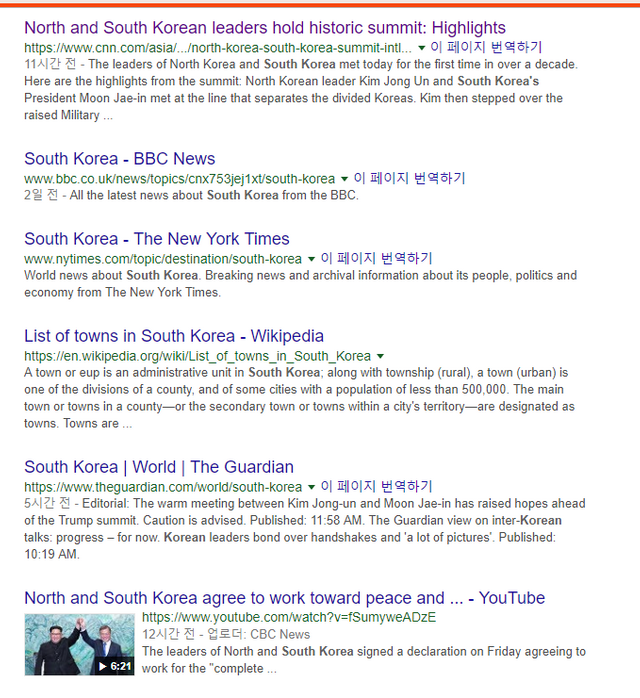Open YouTube result 'North and South Korea agree to work toward peace'
Screen dimensions: 640x698
tap(284, 598)
